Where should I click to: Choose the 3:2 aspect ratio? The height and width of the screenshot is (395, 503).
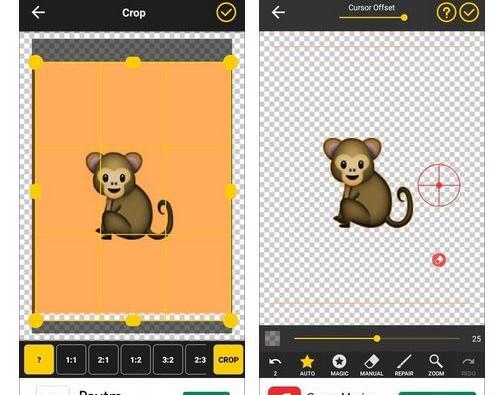point(168,360)
